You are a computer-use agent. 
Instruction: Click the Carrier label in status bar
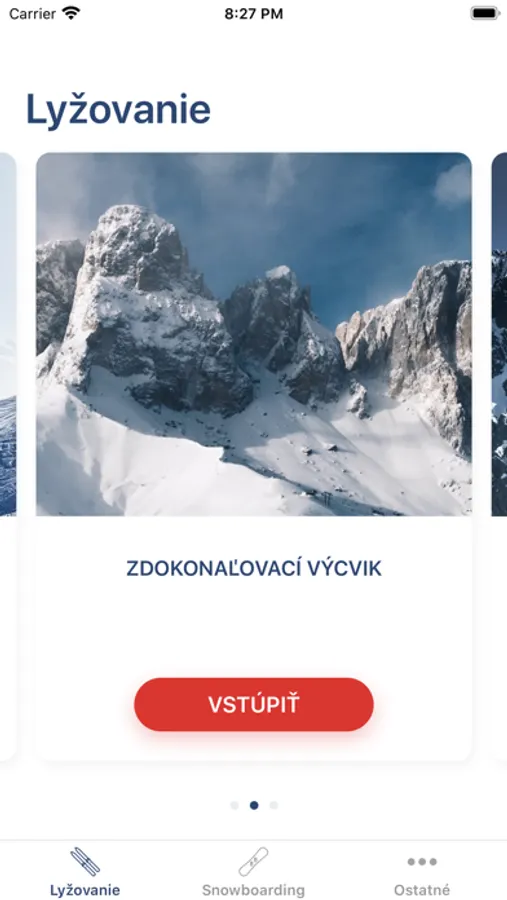tap(33, 13)
